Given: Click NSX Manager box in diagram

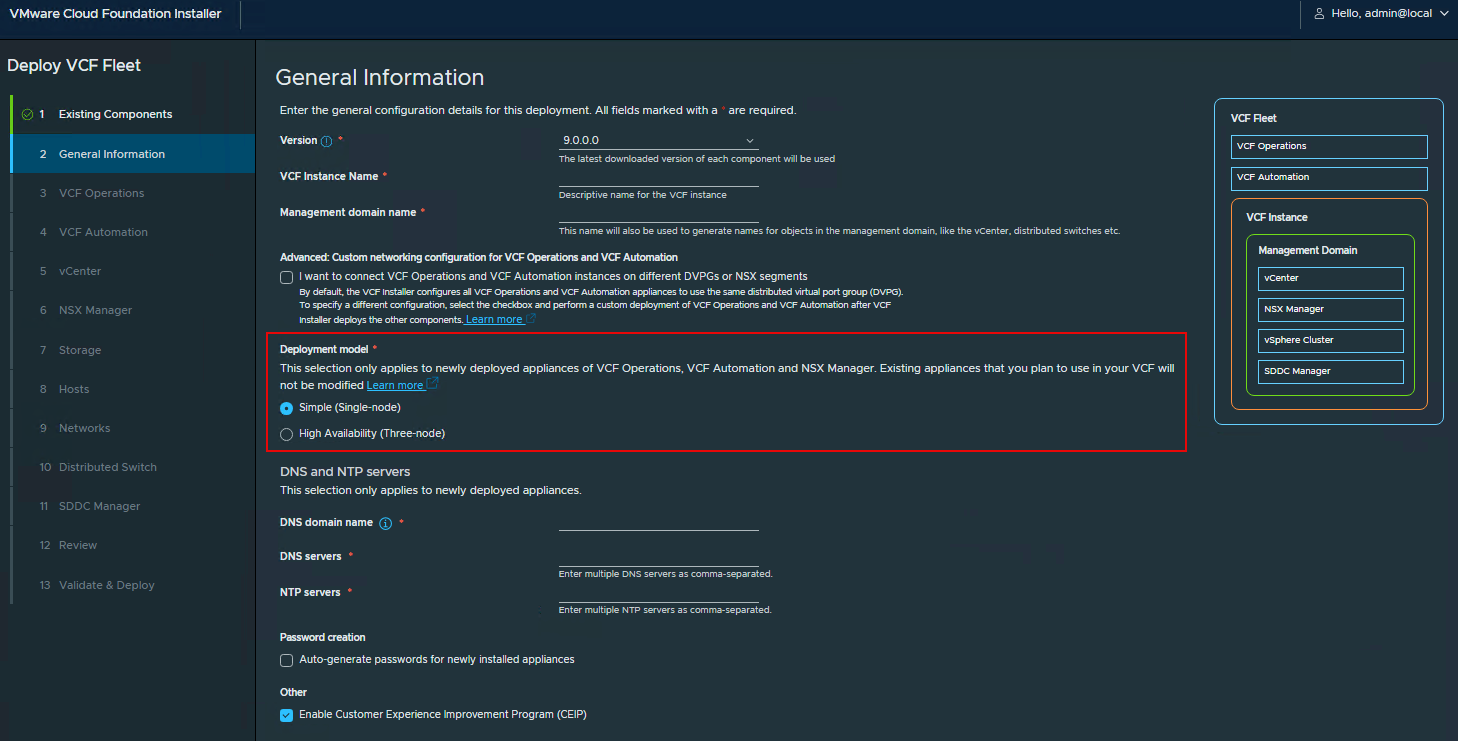Looking at the screenshot, I should [1330, 309].
